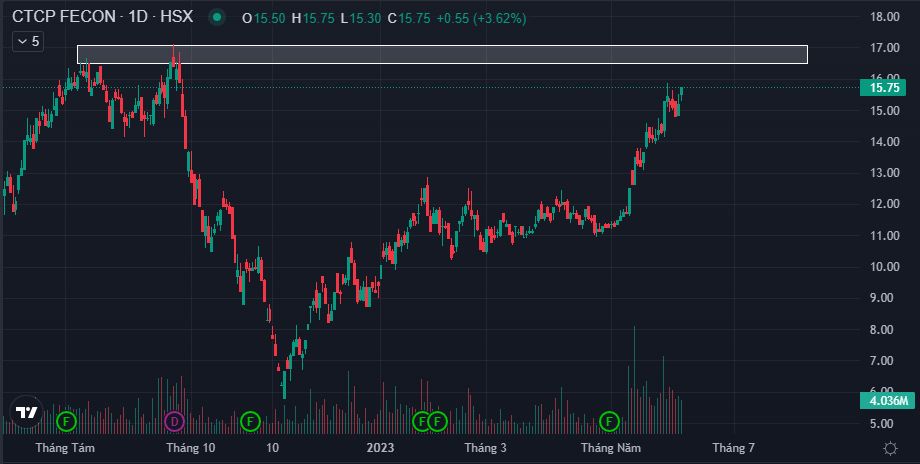Click the 4.036M volume label on axis
The width and height of the screenshot is (920, 464).
(887, 401)
